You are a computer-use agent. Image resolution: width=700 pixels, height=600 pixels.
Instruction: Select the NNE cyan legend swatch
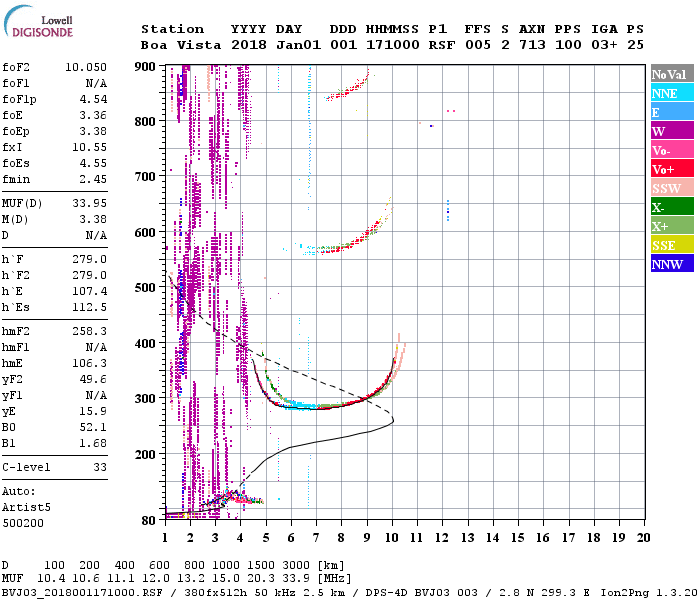[x=672, y=93]
